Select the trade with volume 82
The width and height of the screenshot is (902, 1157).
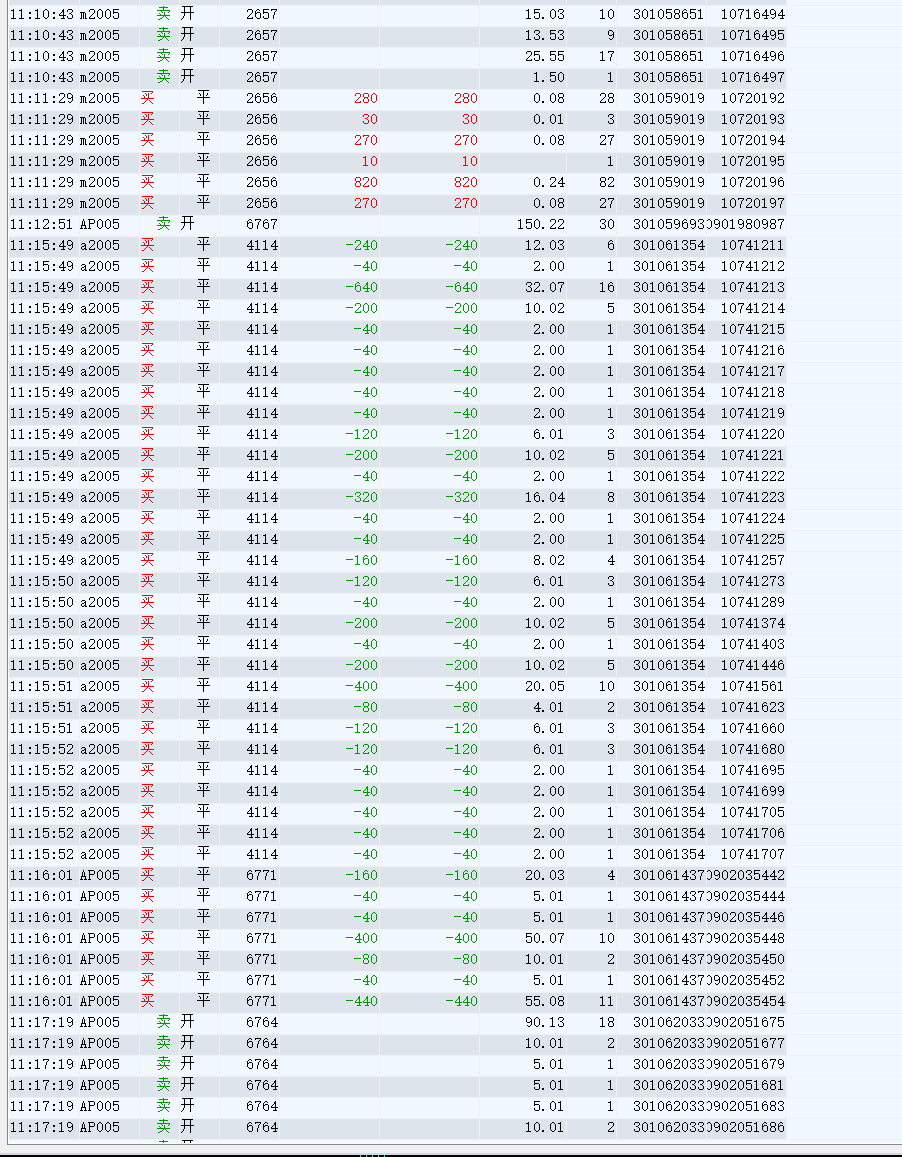(606, 182)
